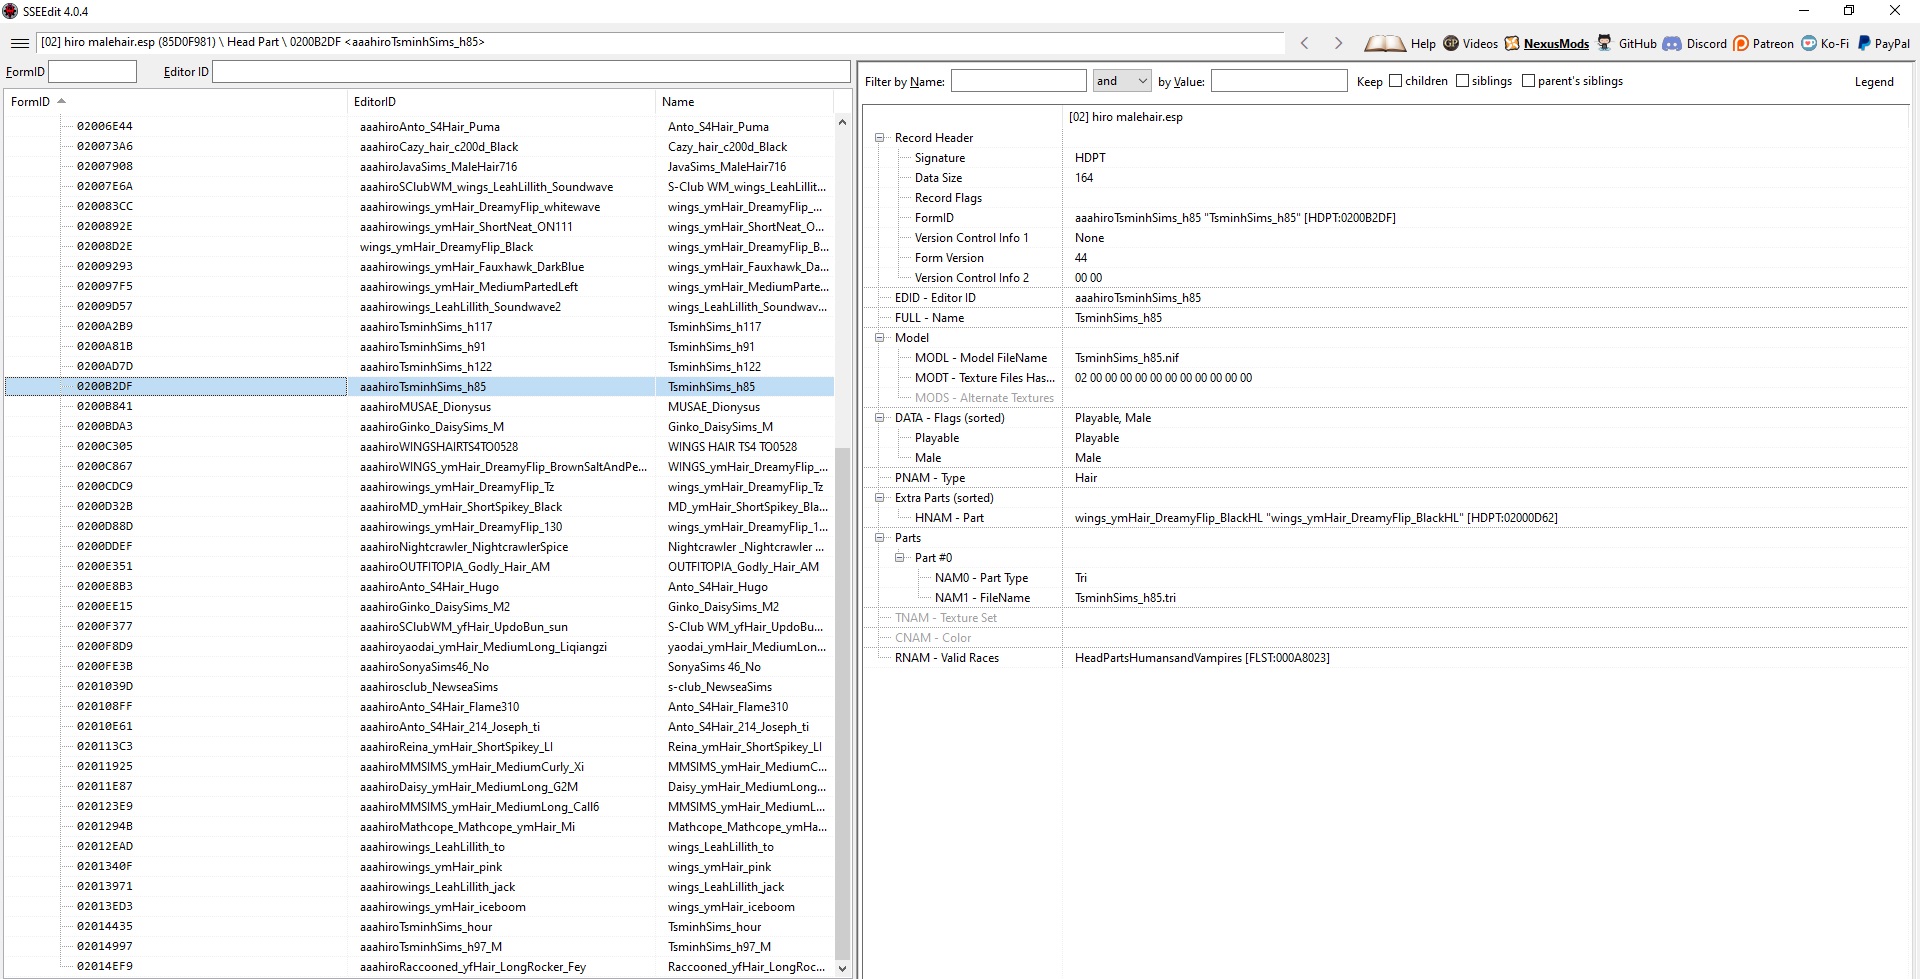1920x979 pixels.
Task: Click the Discord icon
Action: (x=1672, y=43)
